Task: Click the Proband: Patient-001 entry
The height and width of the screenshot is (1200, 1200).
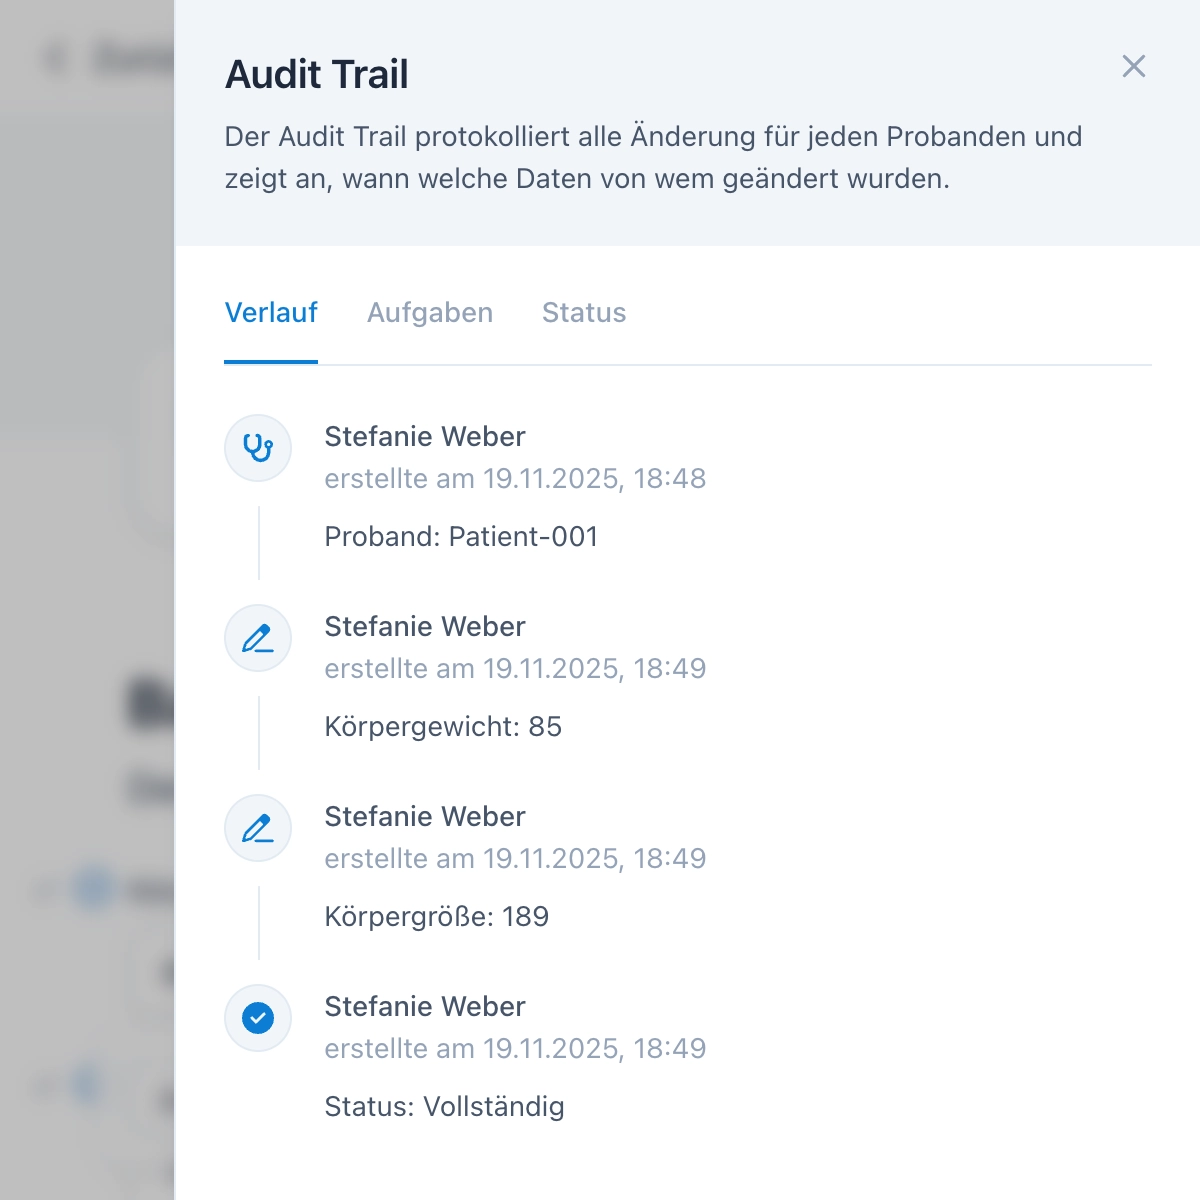Action: 461,536
